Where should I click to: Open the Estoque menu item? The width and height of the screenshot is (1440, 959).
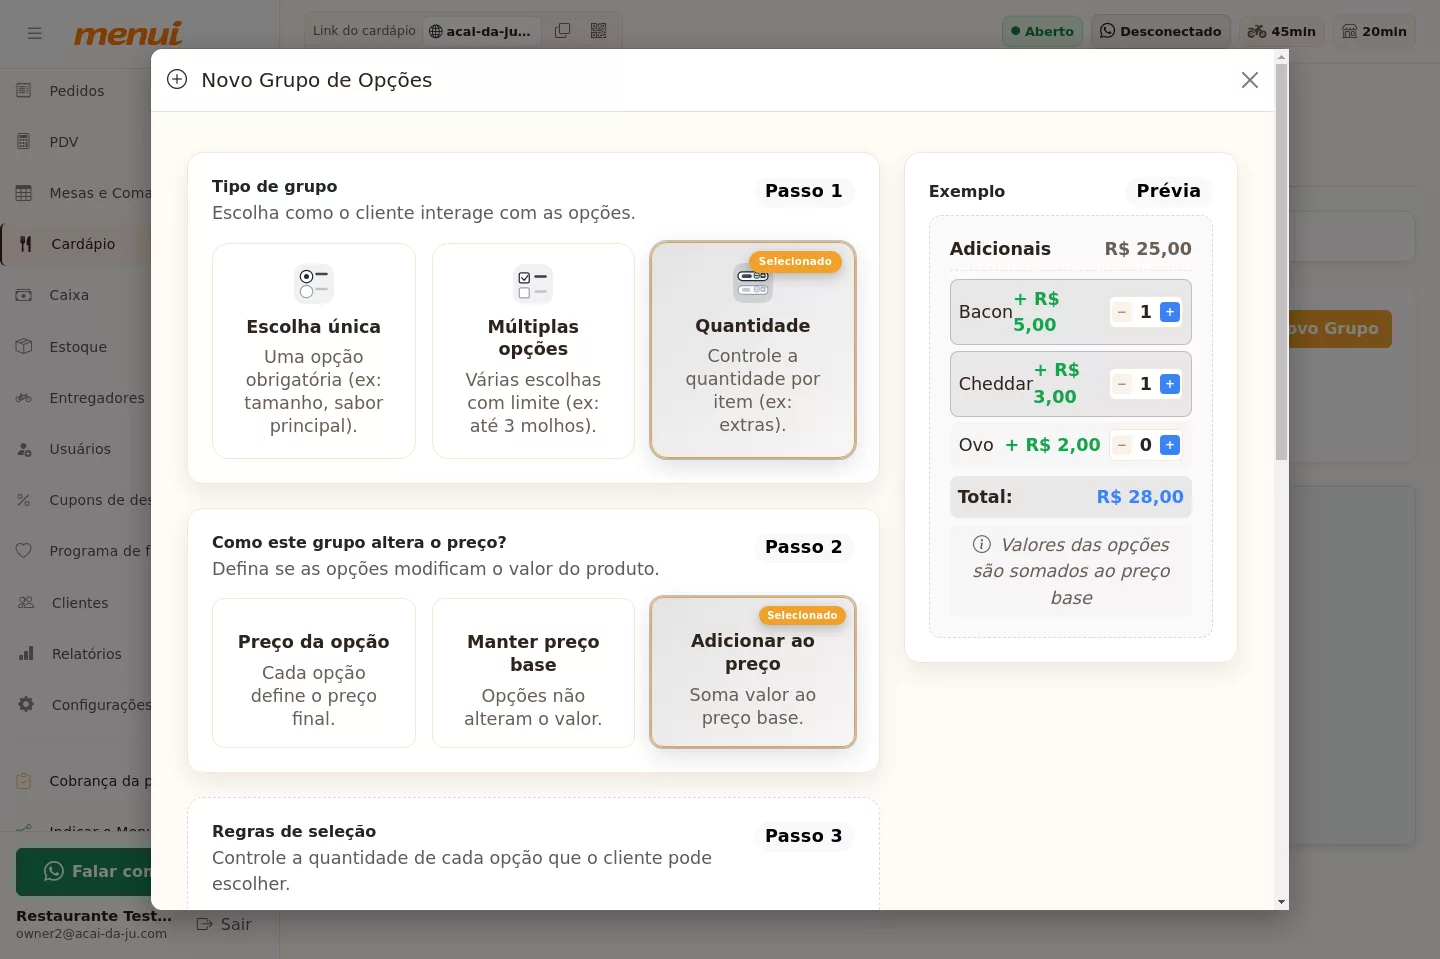coord(76,346)
